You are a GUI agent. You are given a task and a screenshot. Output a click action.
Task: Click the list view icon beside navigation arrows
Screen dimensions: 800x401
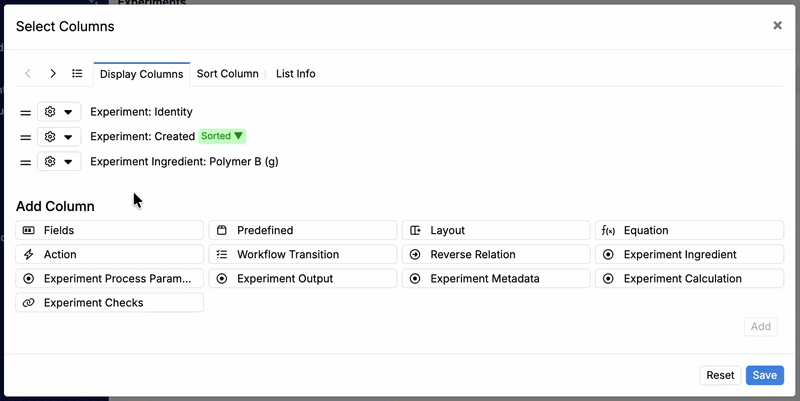click(77, 73)
